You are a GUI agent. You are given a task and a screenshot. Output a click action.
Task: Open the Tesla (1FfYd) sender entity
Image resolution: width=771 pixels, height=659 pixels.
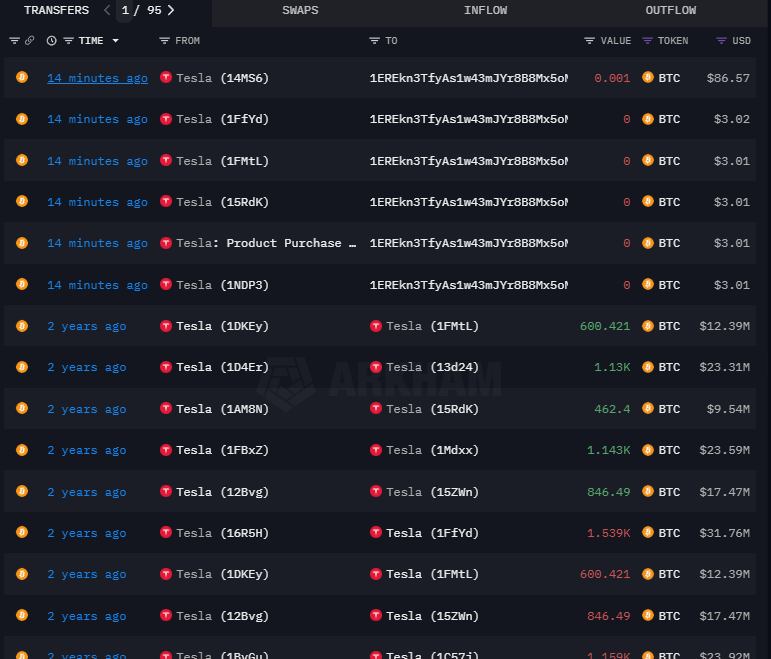[x=222, y=119]
